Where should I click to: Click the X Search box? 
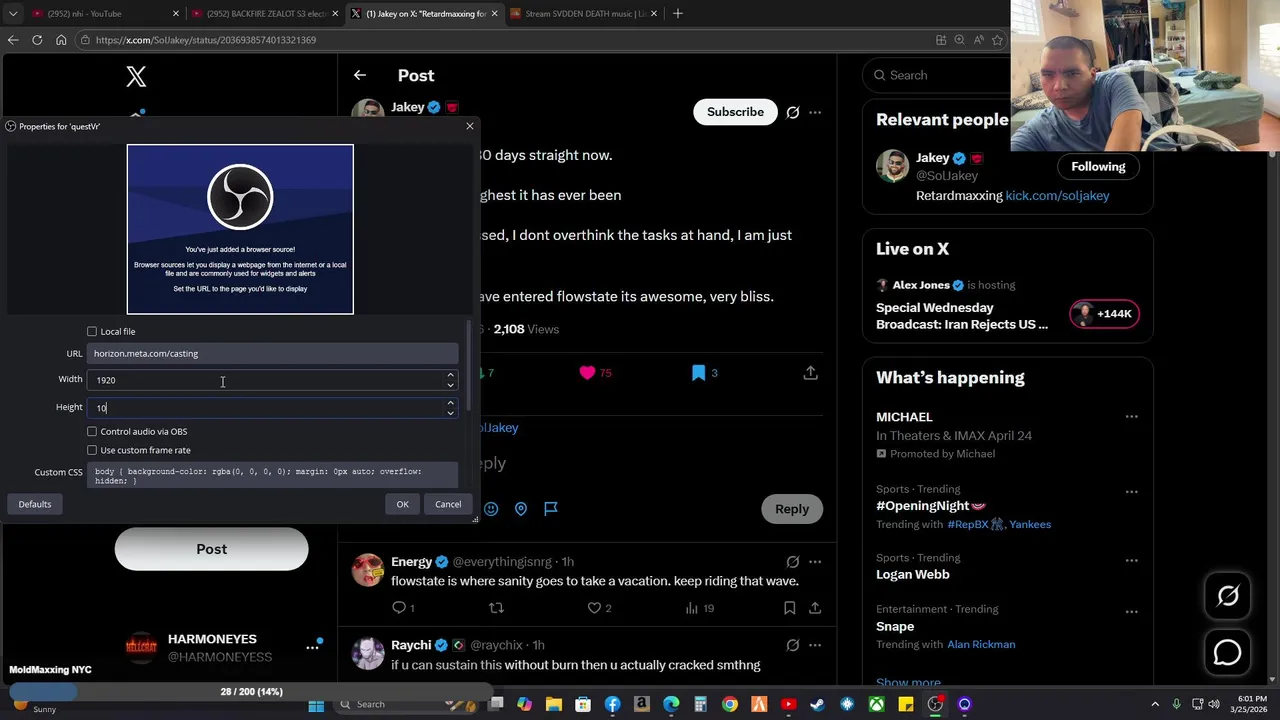938,75
